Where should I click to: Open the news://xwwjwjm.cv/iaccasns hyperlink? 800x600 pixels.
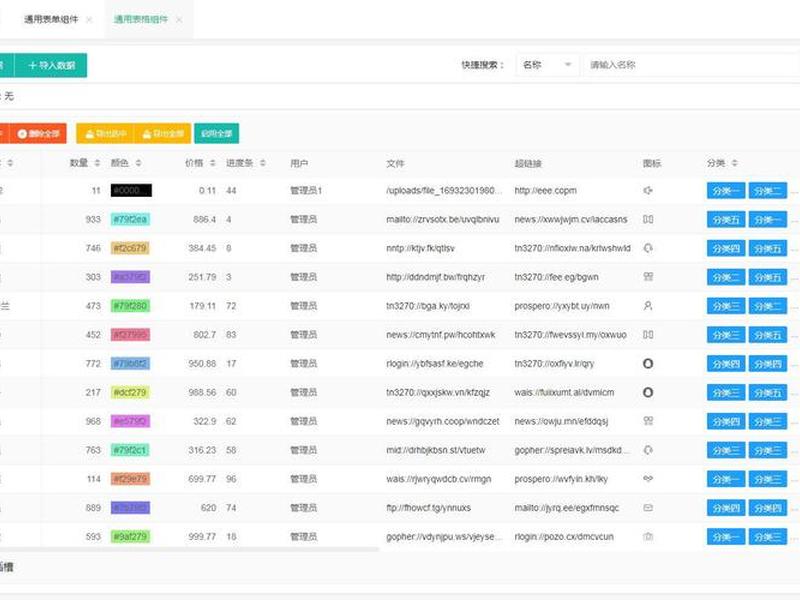point(571,219)
